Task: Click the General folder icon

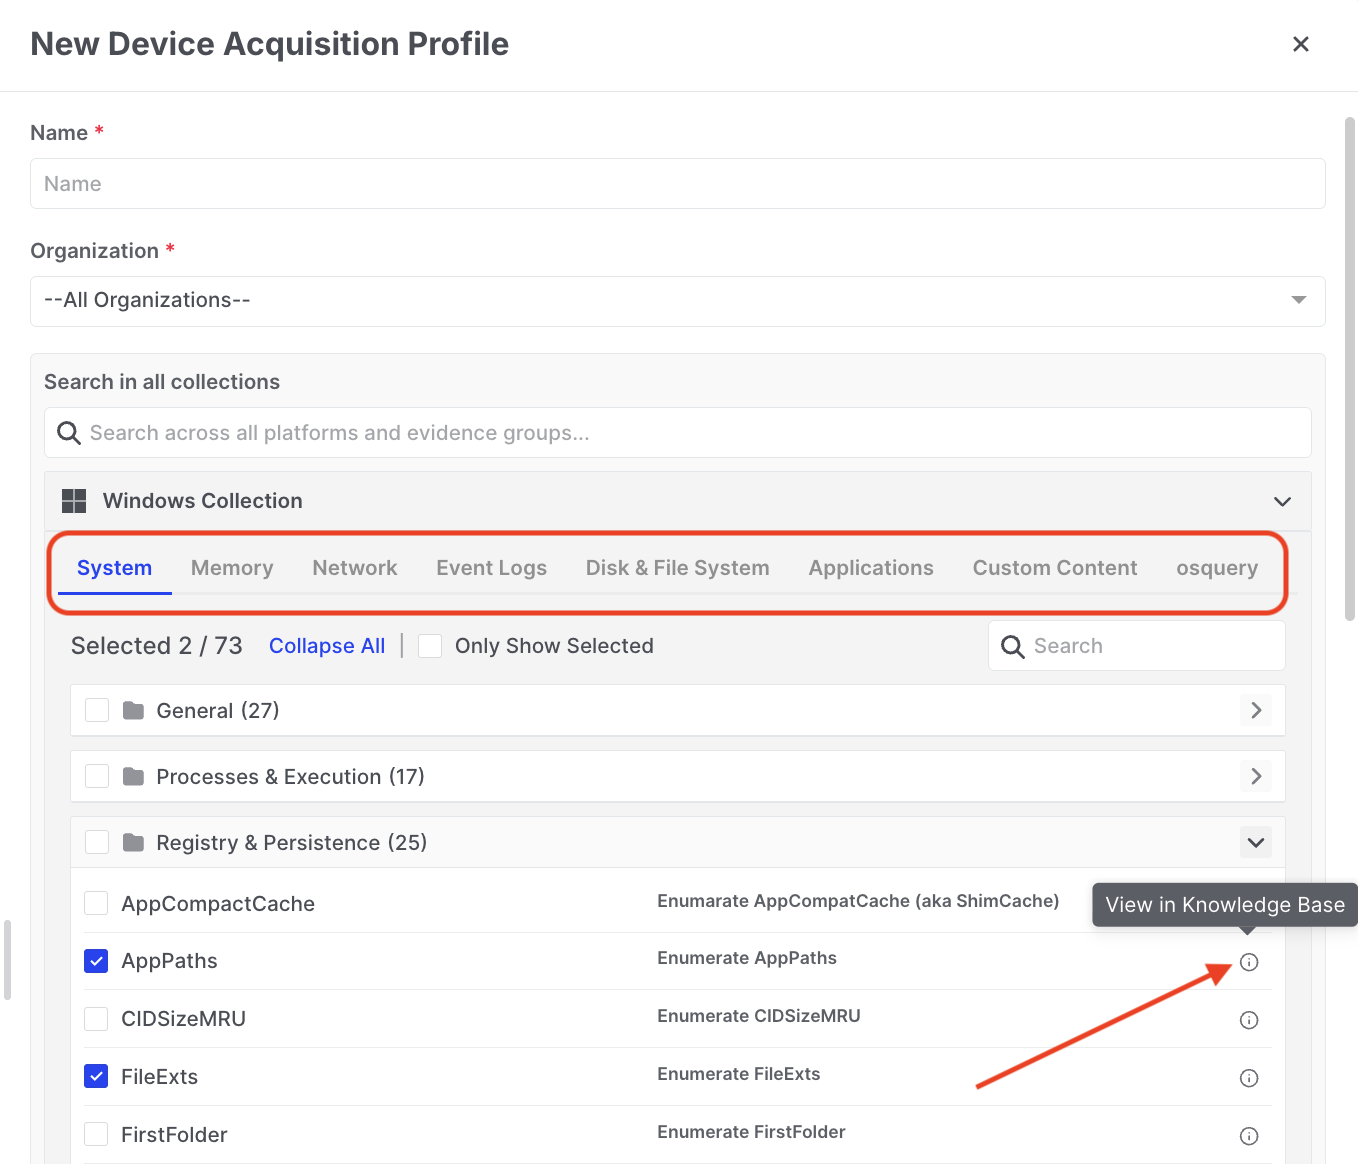Action: click(x=133, y=711)
